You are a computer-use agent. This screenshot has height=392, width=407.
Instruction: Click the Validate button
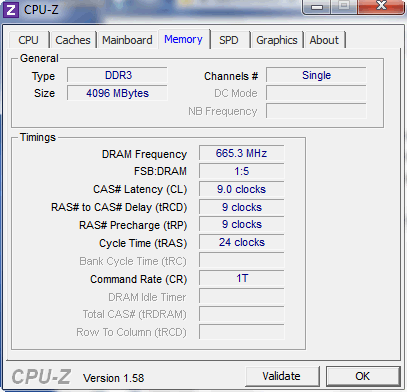click(x=281, y=376)
